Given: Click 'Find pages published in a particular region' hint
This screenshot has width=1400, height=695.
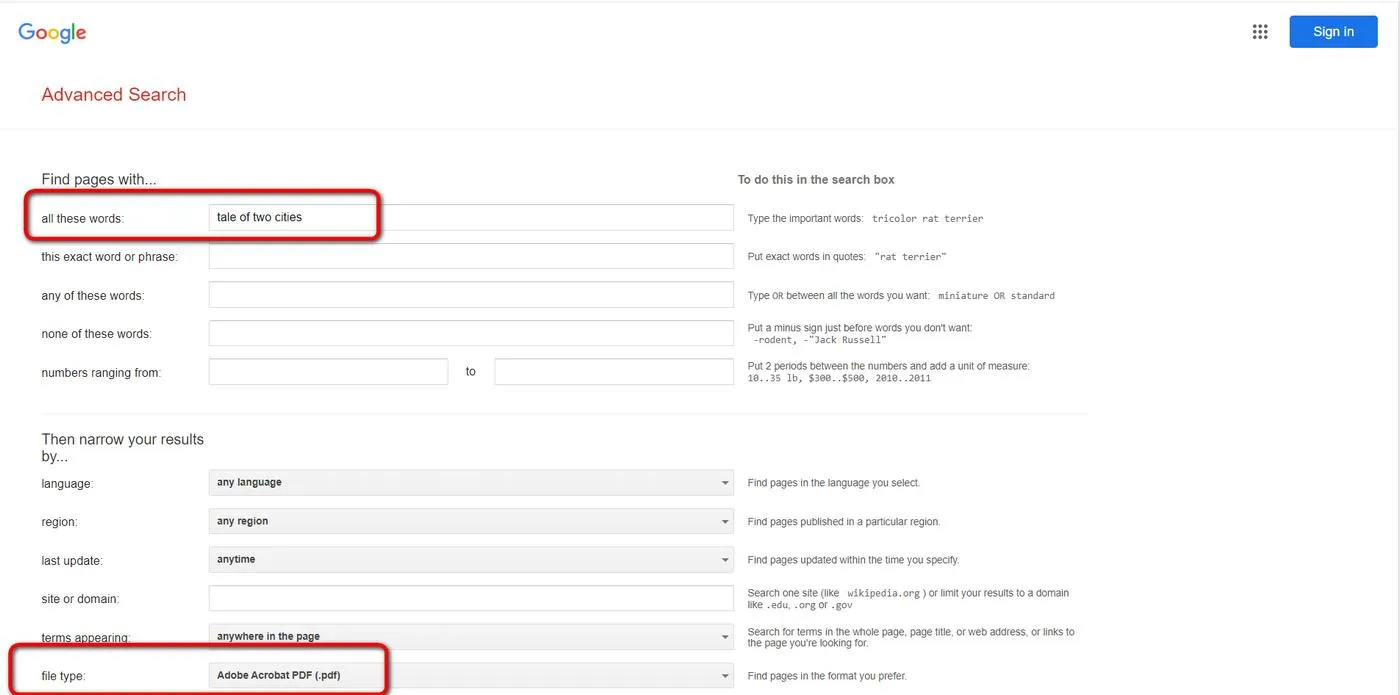Looking at the screenshot, I should pos(844,522).
